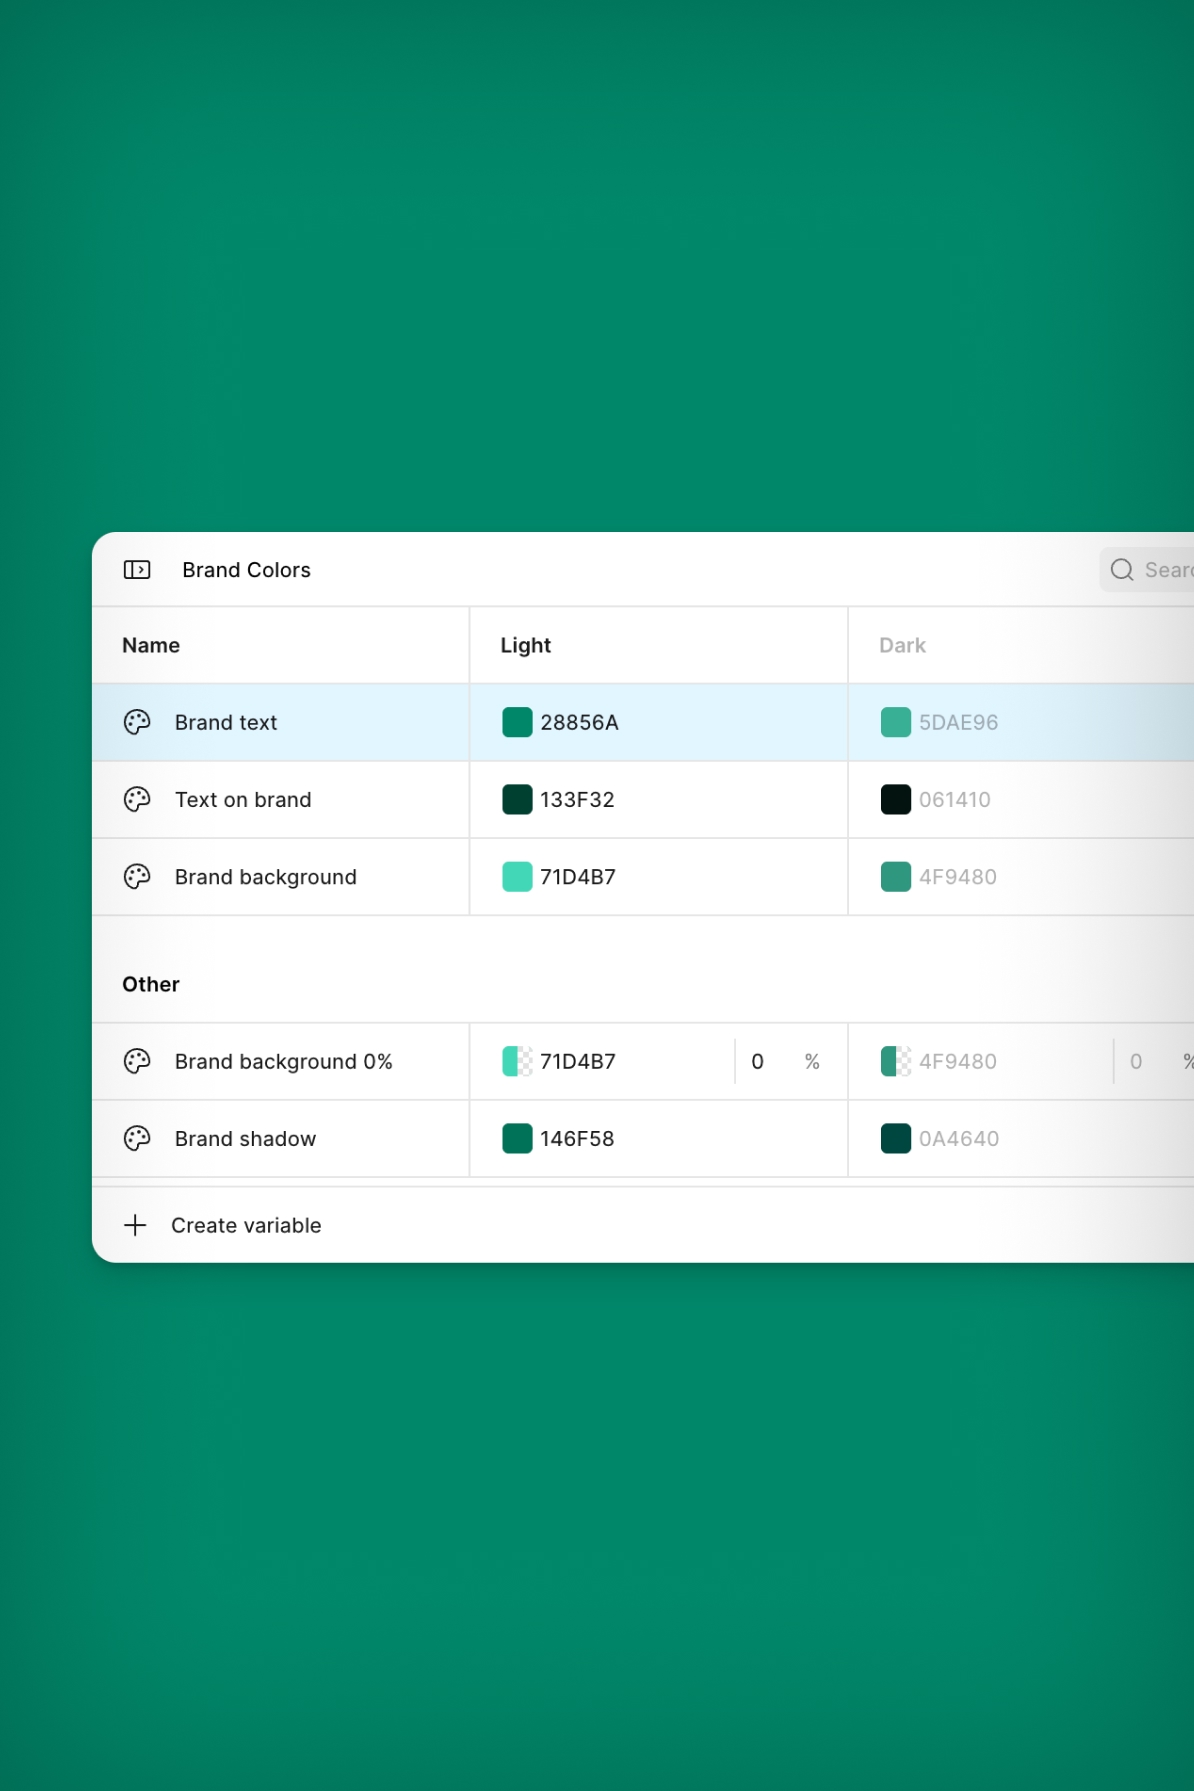Select the Text on brand variable name
This screenshot has height=1791, width=1194.
(x=243, y=800)
